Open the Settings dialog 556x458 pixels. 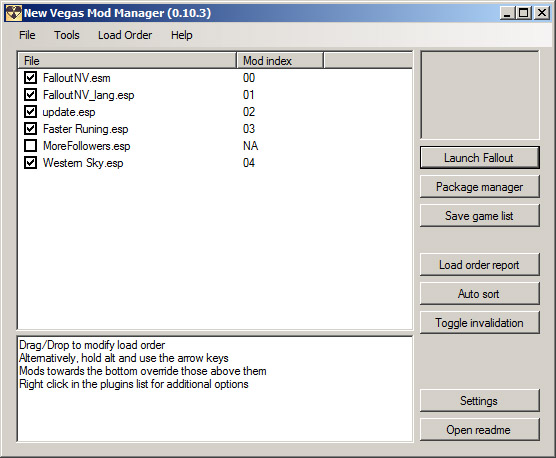coord(479,401)
